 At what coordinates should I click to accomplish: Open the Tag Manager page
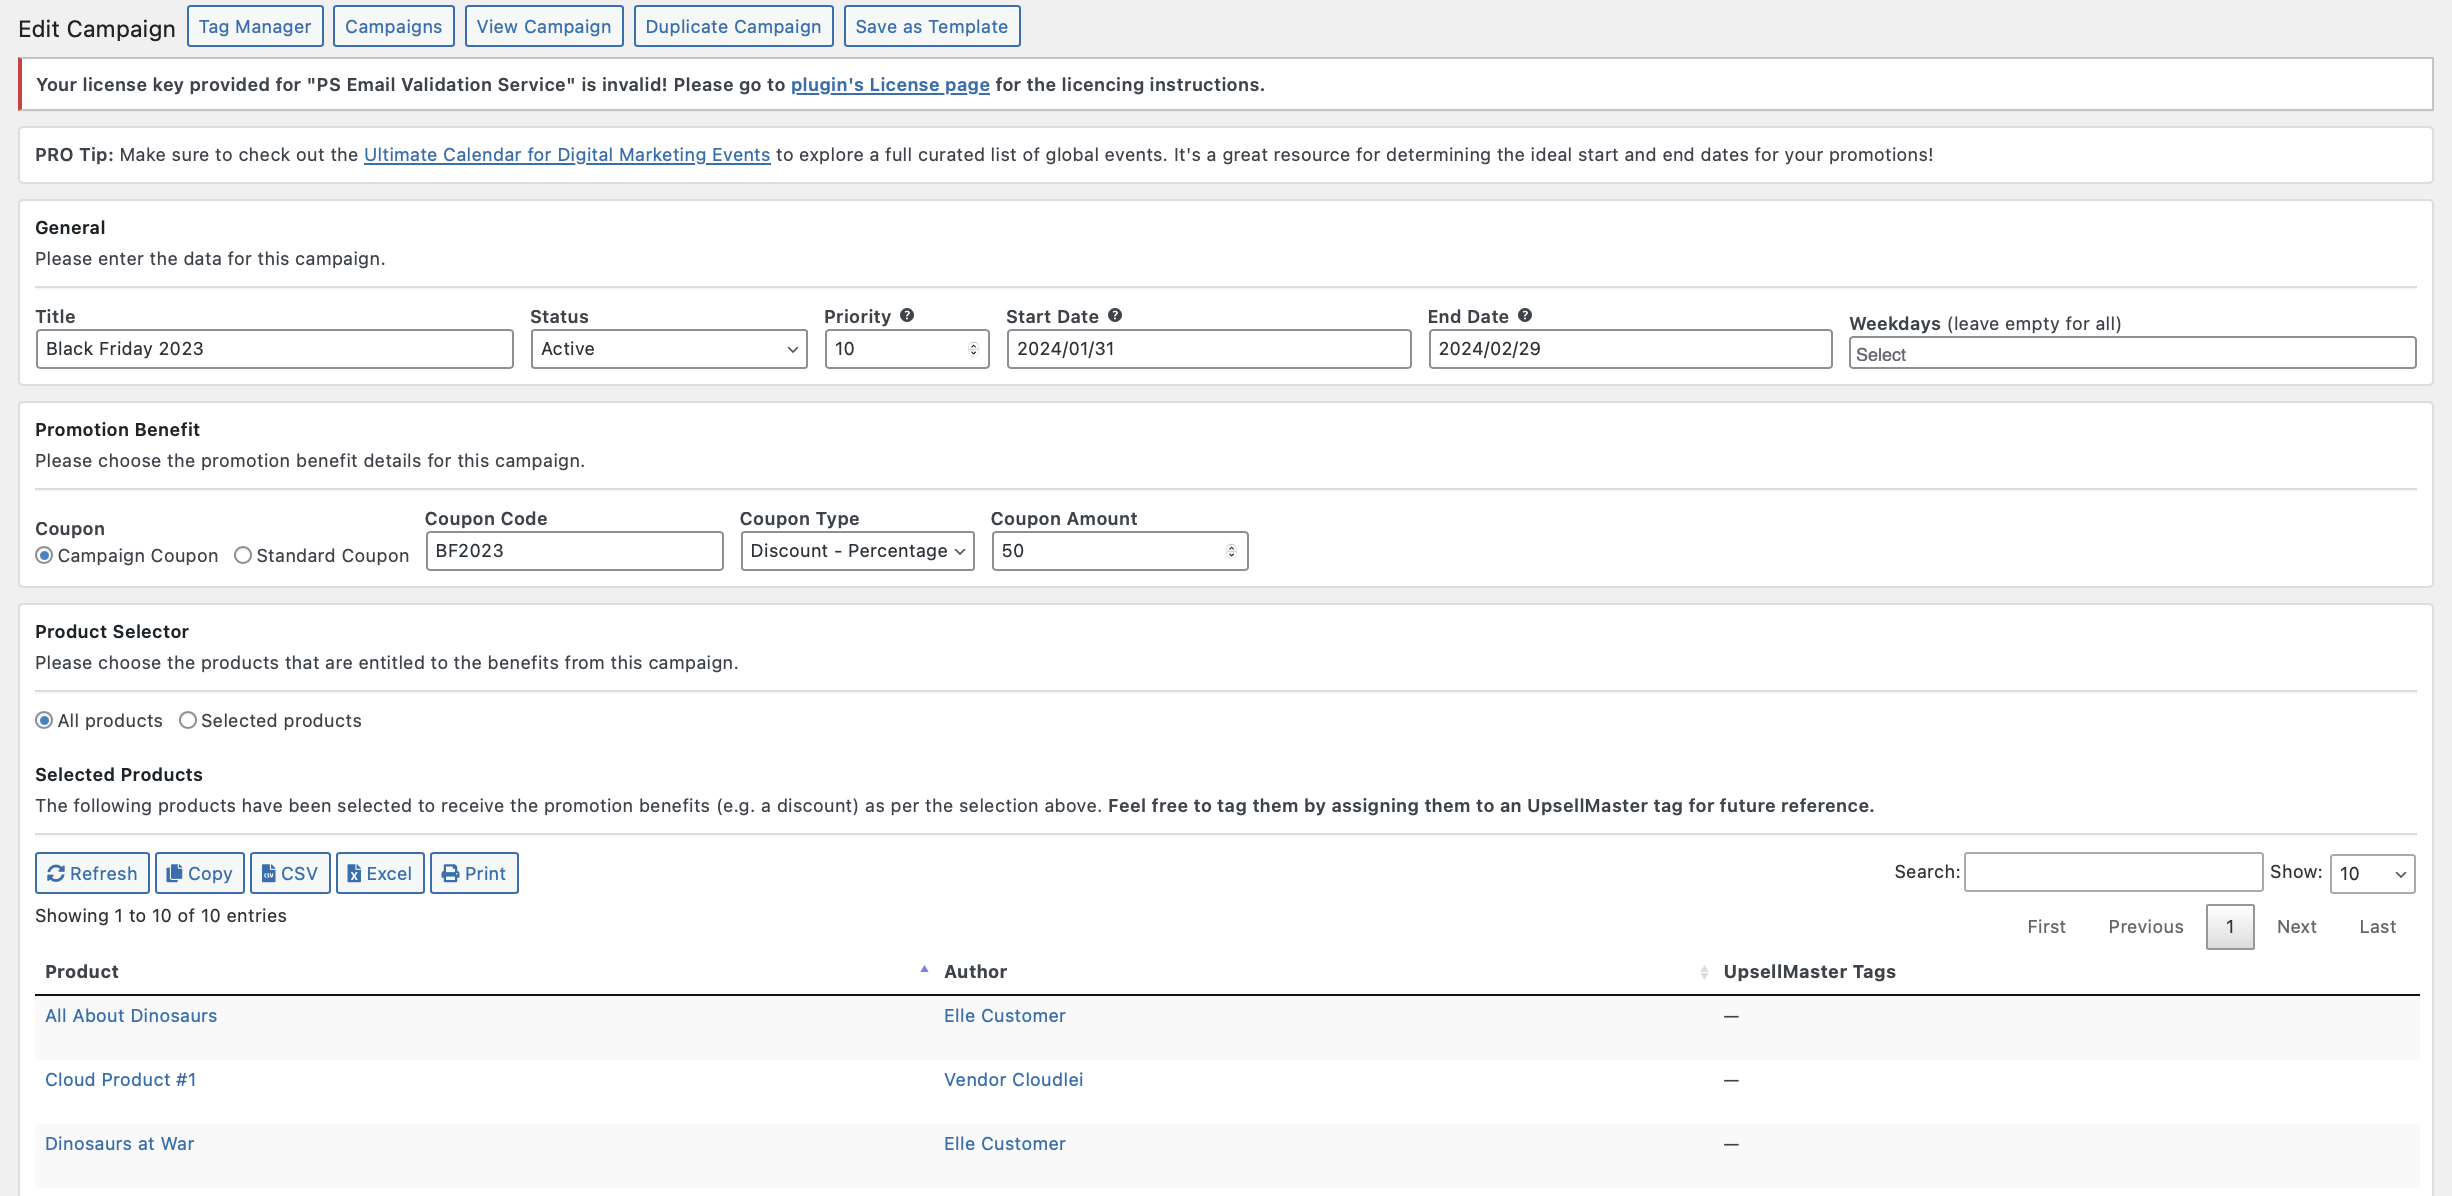pyautogui.click(x=255, y=26)
